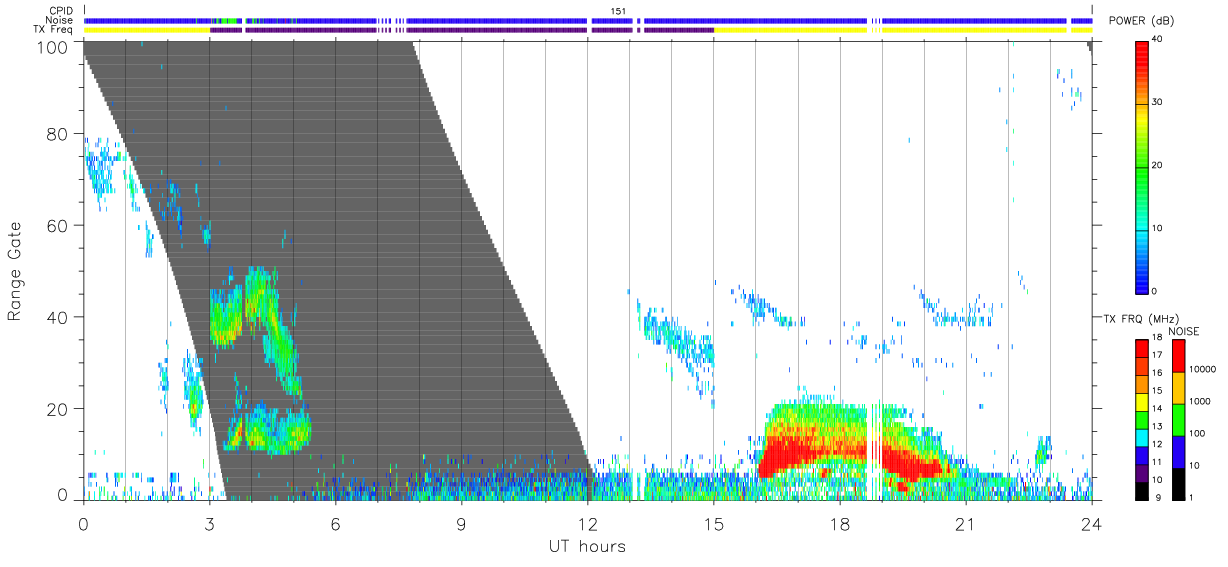Click the 9 tick on UT hours axis
The height and width of the screenshot is (567, 1228).
[x=461, y=524]
